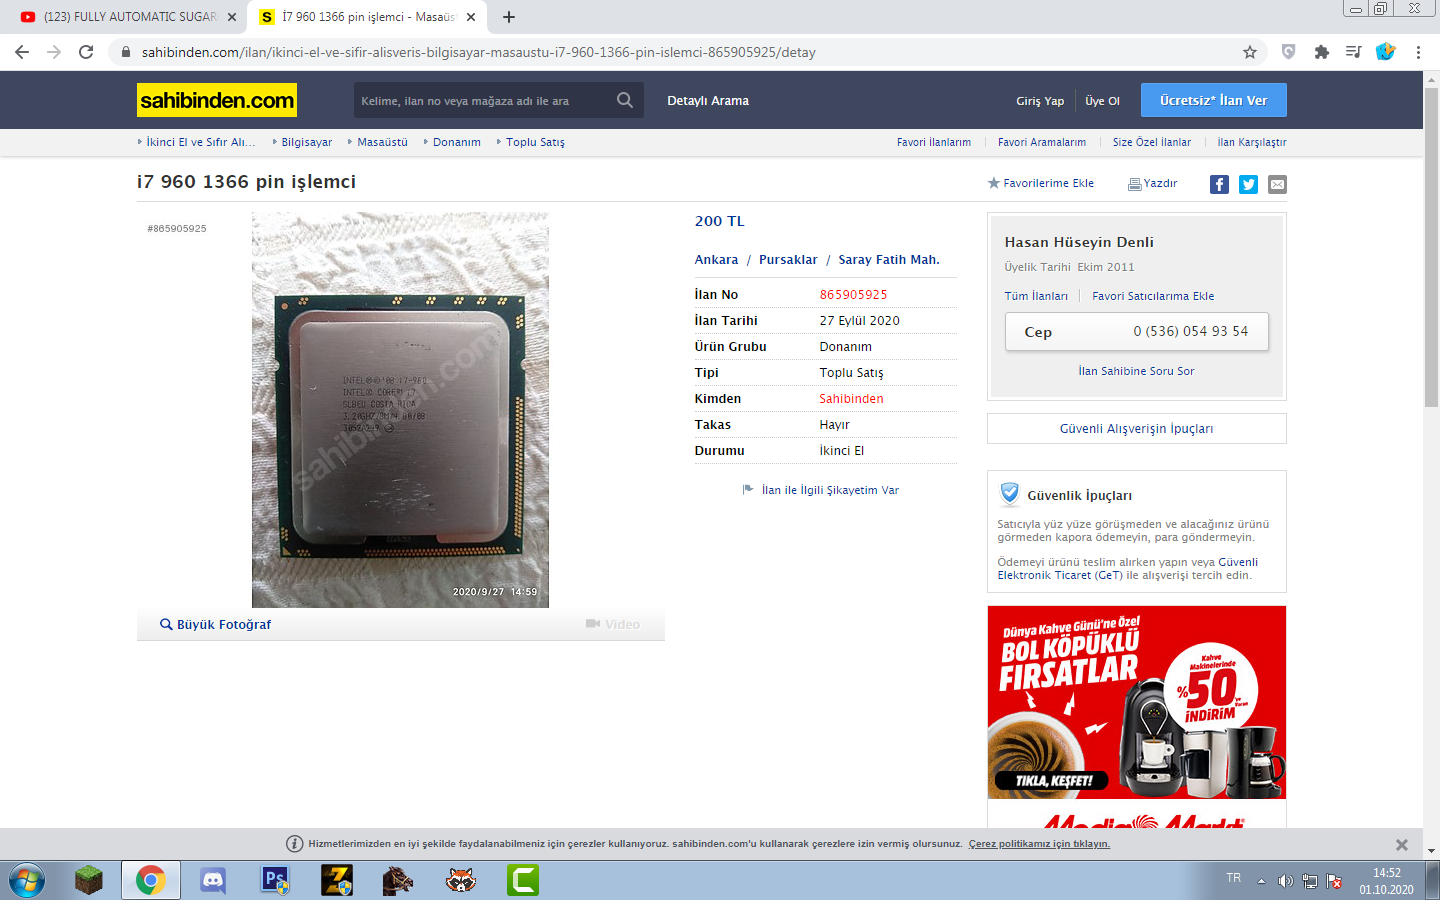
Task: Click the TR language indicator
Action: pyautogui.click(x=1234, y=878)
